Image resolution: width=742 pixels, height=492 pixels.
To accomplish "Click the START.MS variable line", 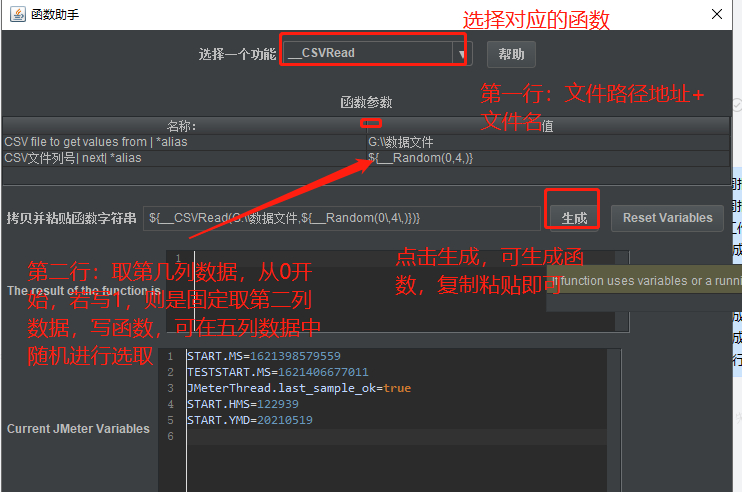I will [264, 356].
